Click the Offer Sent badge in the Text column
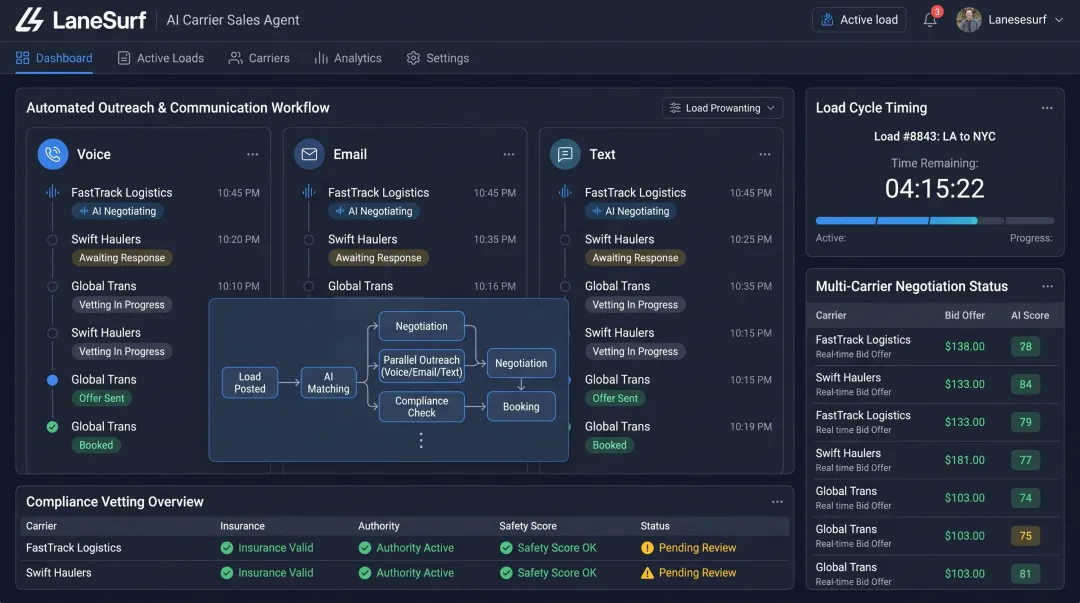Viewport: 1080px width, 603px height. point(615,398)
